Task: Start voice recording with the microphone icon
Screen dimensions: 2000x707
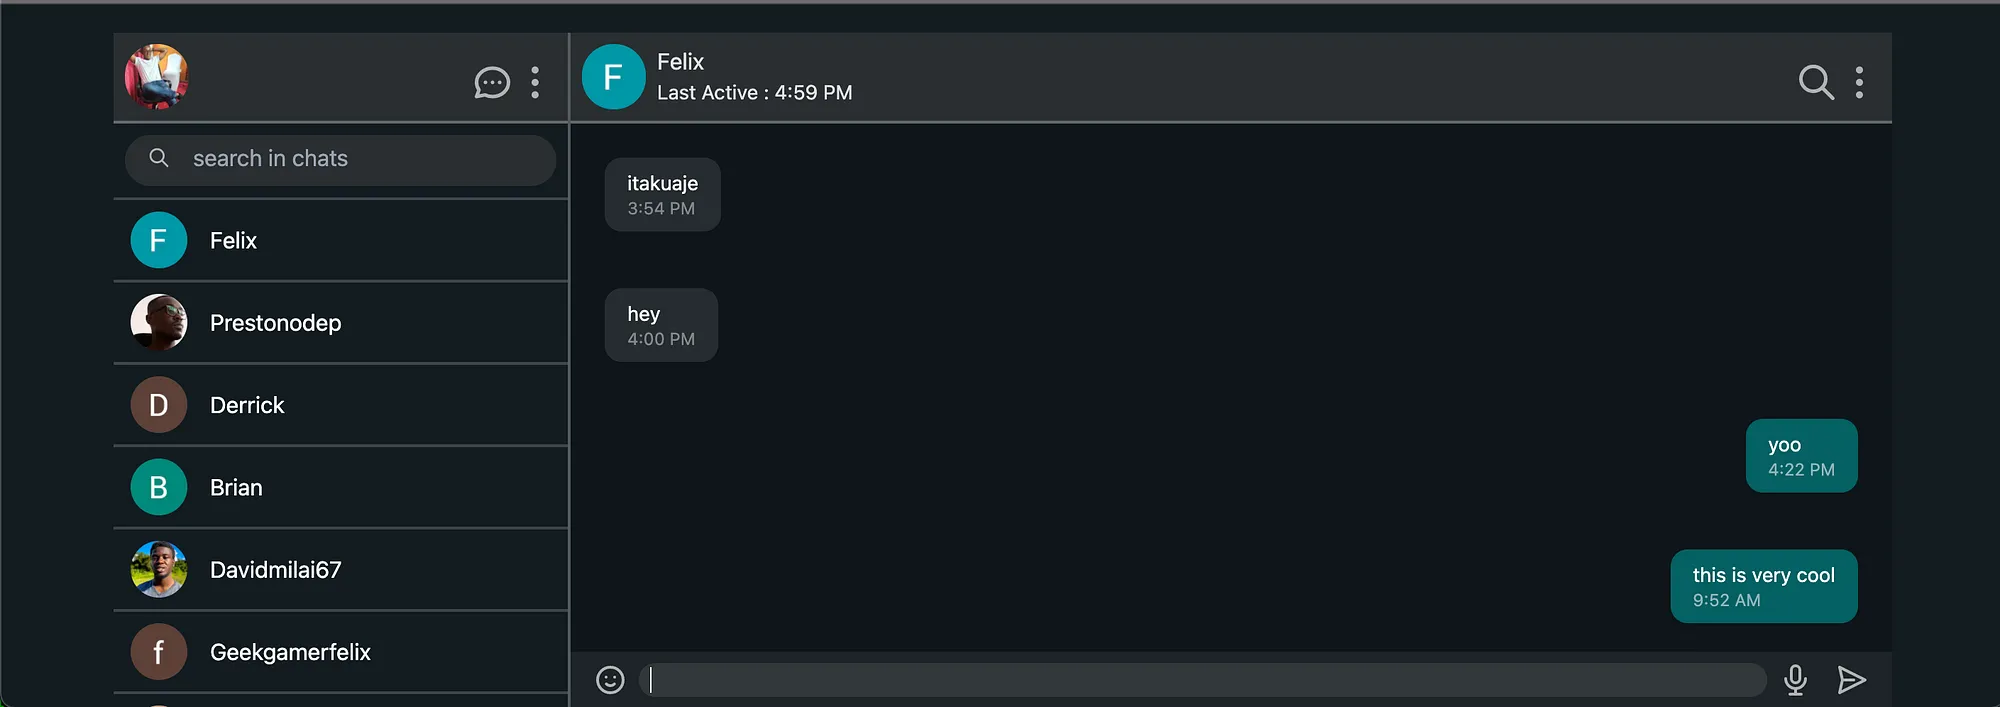Action: coord(1795,680)
